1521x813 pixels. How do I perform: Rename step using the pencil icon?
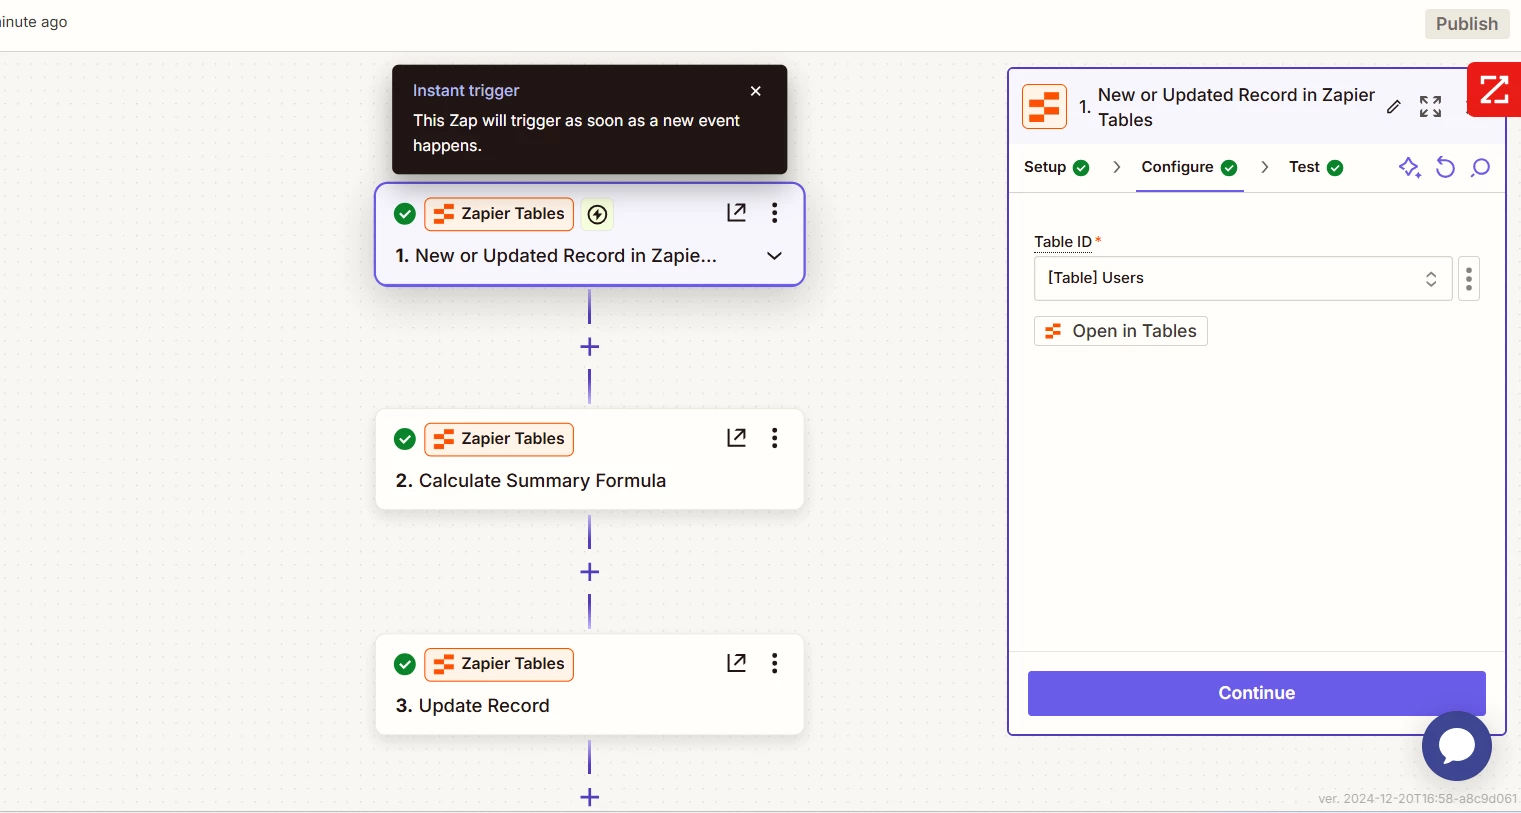point(1394,107)
